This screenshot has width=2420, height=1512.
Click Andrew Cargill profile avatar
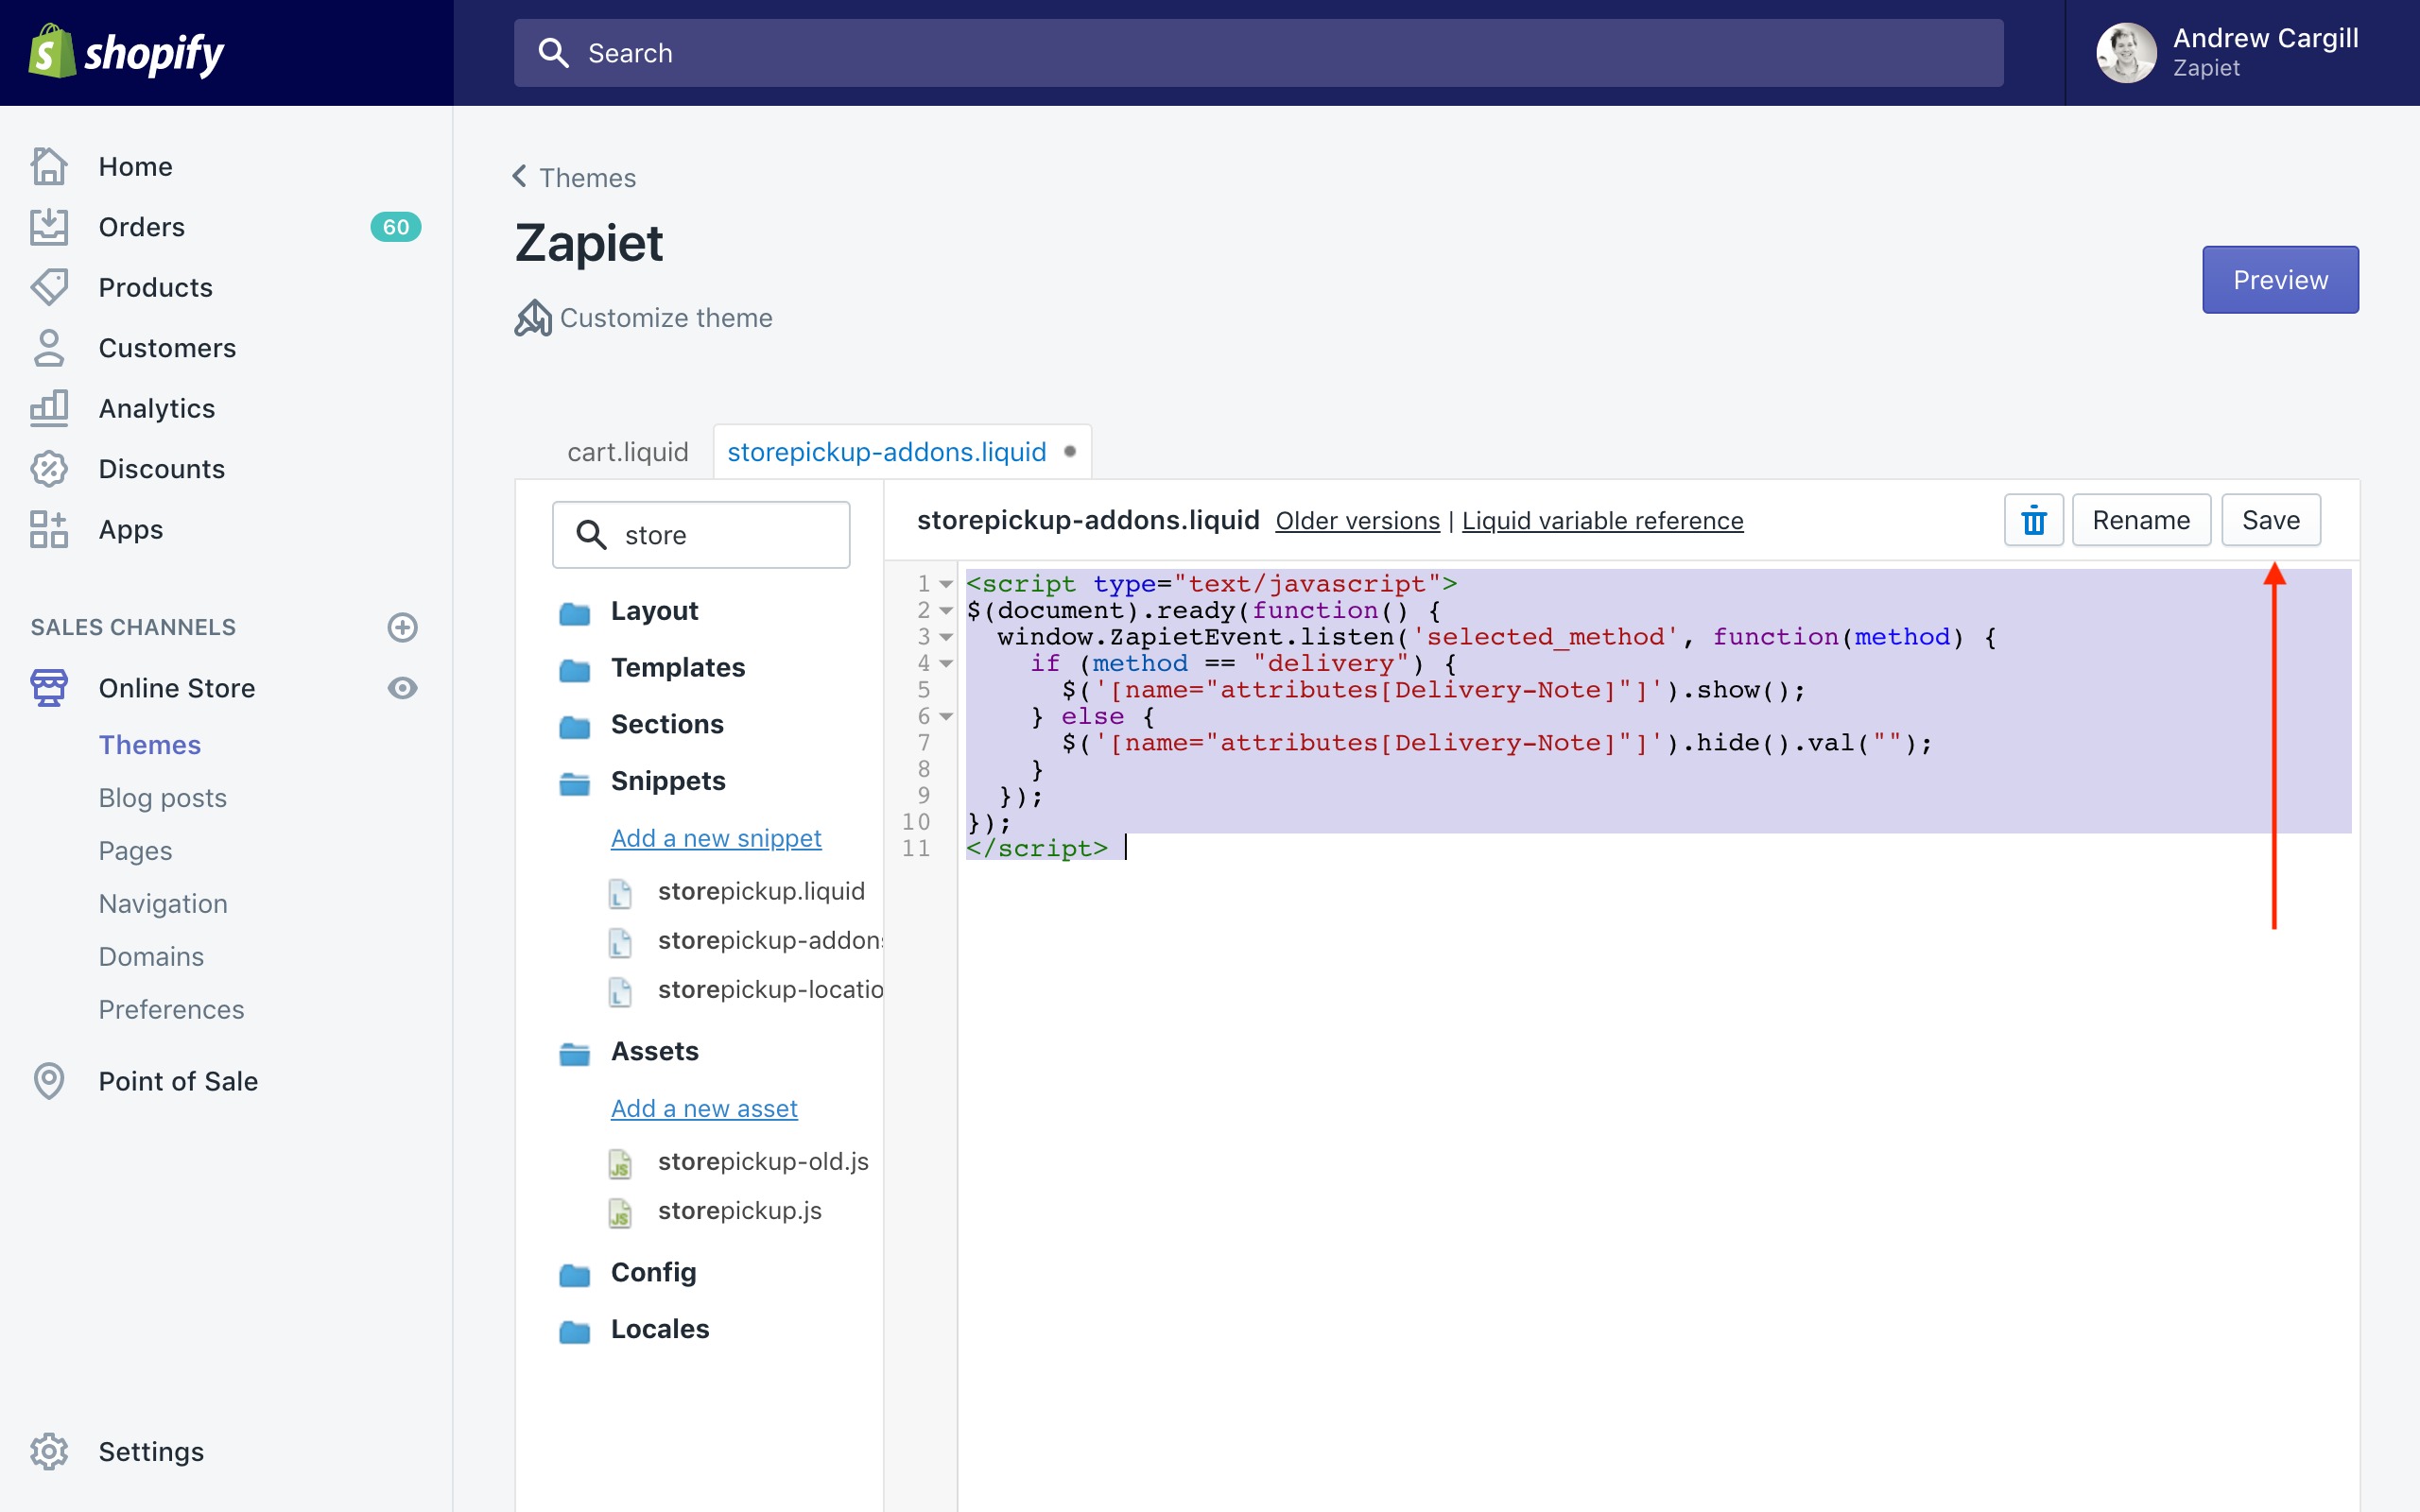pyautogui.click(x=2125, y=52)
